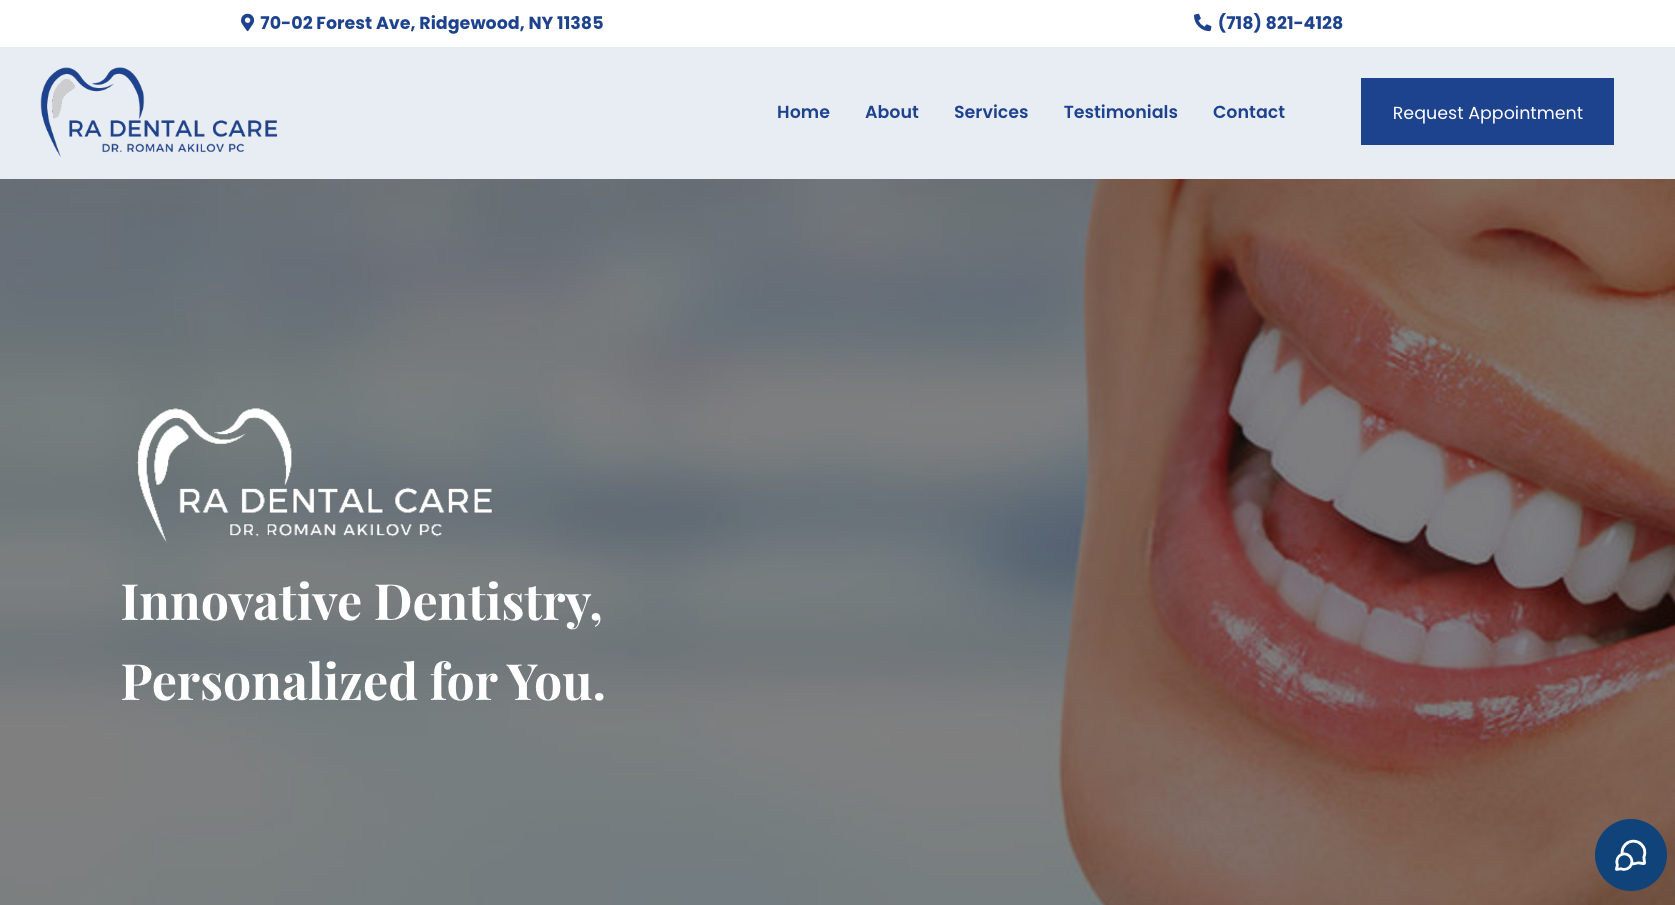Call the (718) 821-4128 phone number
Viewport: 1675px width, 905px height.
point(1280,23)
